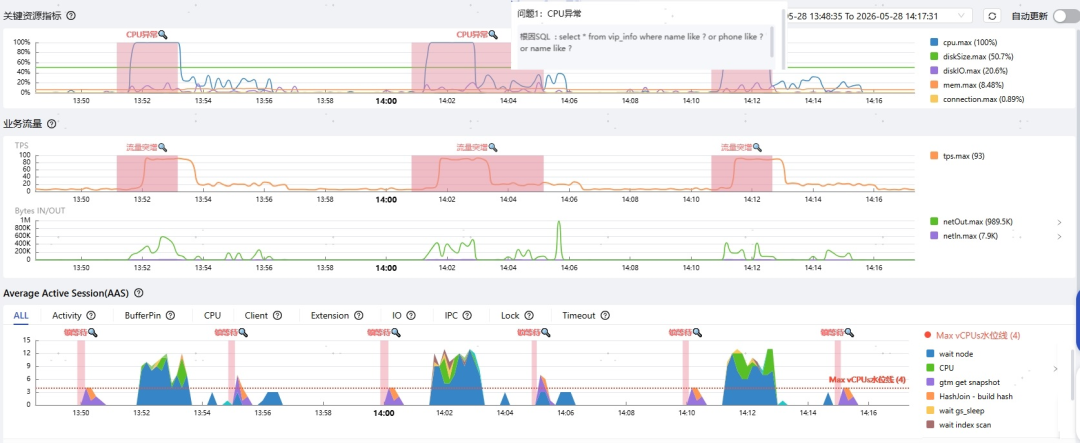Screen dimensions: 1080x443
Task: Click help icon next to Lock tab
Action: point(528,316)
